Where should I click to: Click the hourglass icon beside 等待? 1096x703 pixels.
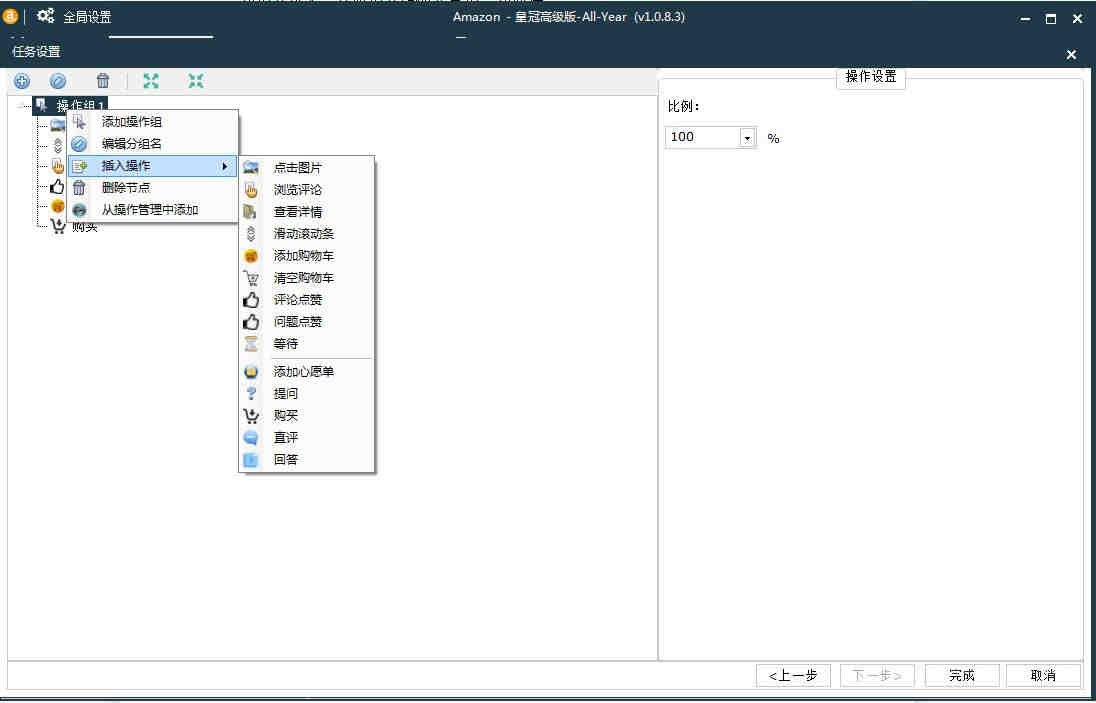point(251,345)
